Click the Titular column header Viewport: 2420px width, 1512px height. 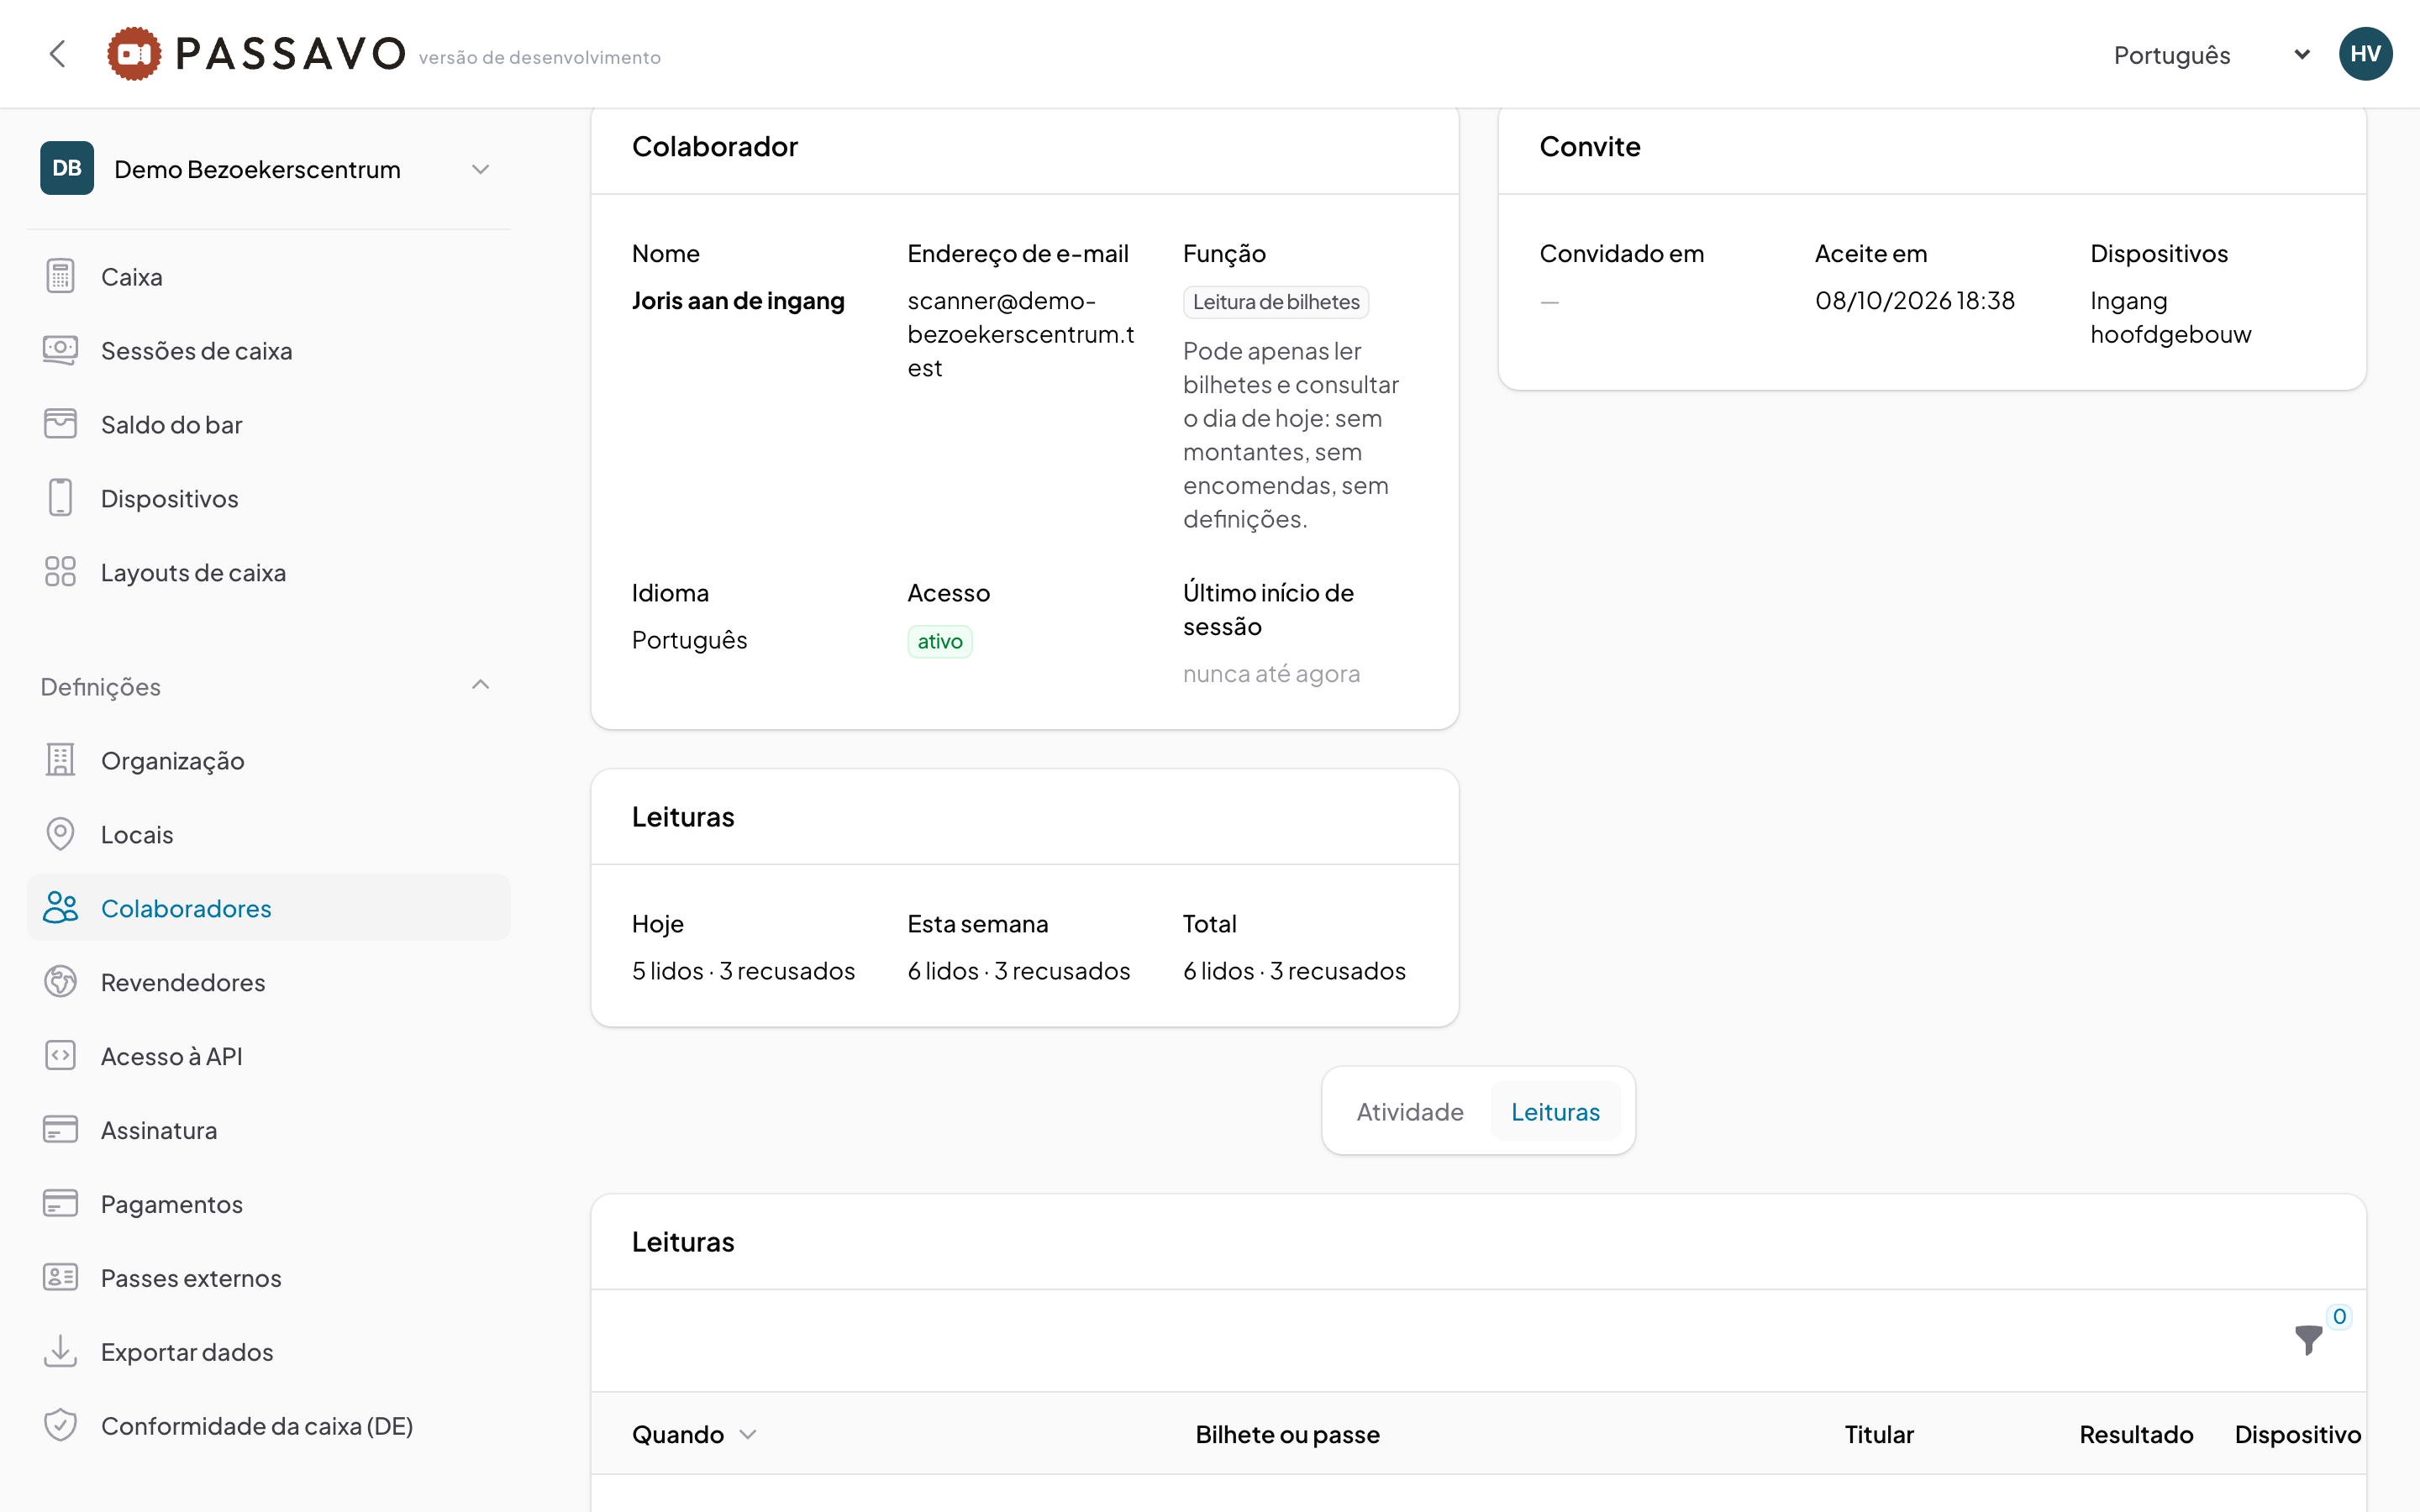point(1878,1435)
